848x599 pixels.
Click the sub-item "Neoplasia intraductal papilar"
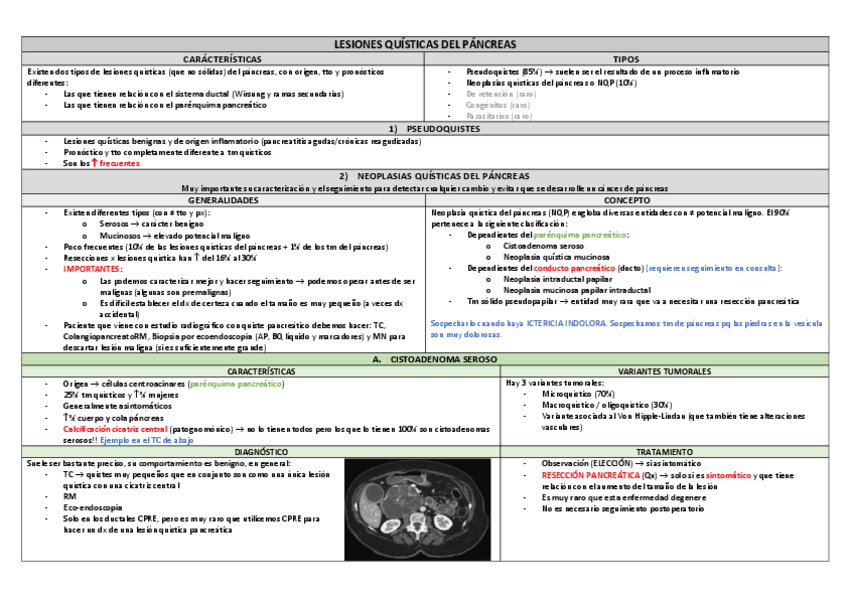[558, 279]
